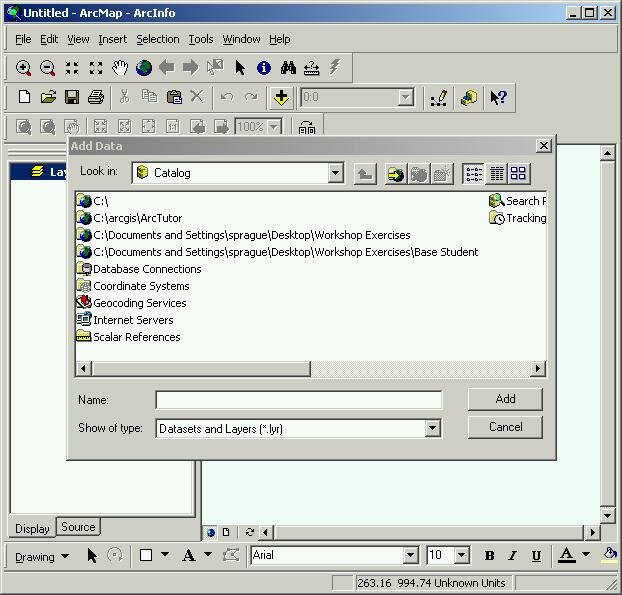Open the Tools menu

coord(201,39)
